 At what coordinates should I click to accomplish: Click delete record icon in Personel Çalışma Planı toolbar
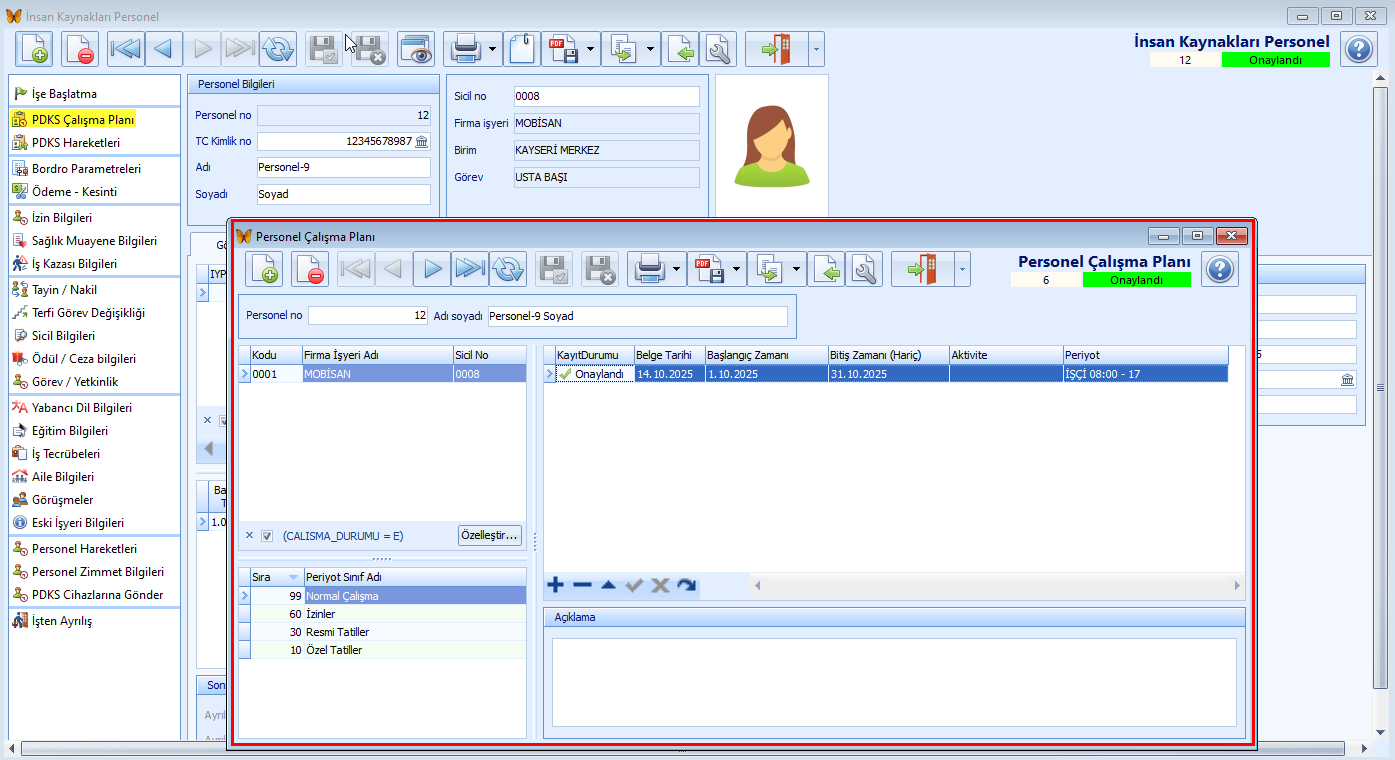pyautogui.click(x=310, y=269)
